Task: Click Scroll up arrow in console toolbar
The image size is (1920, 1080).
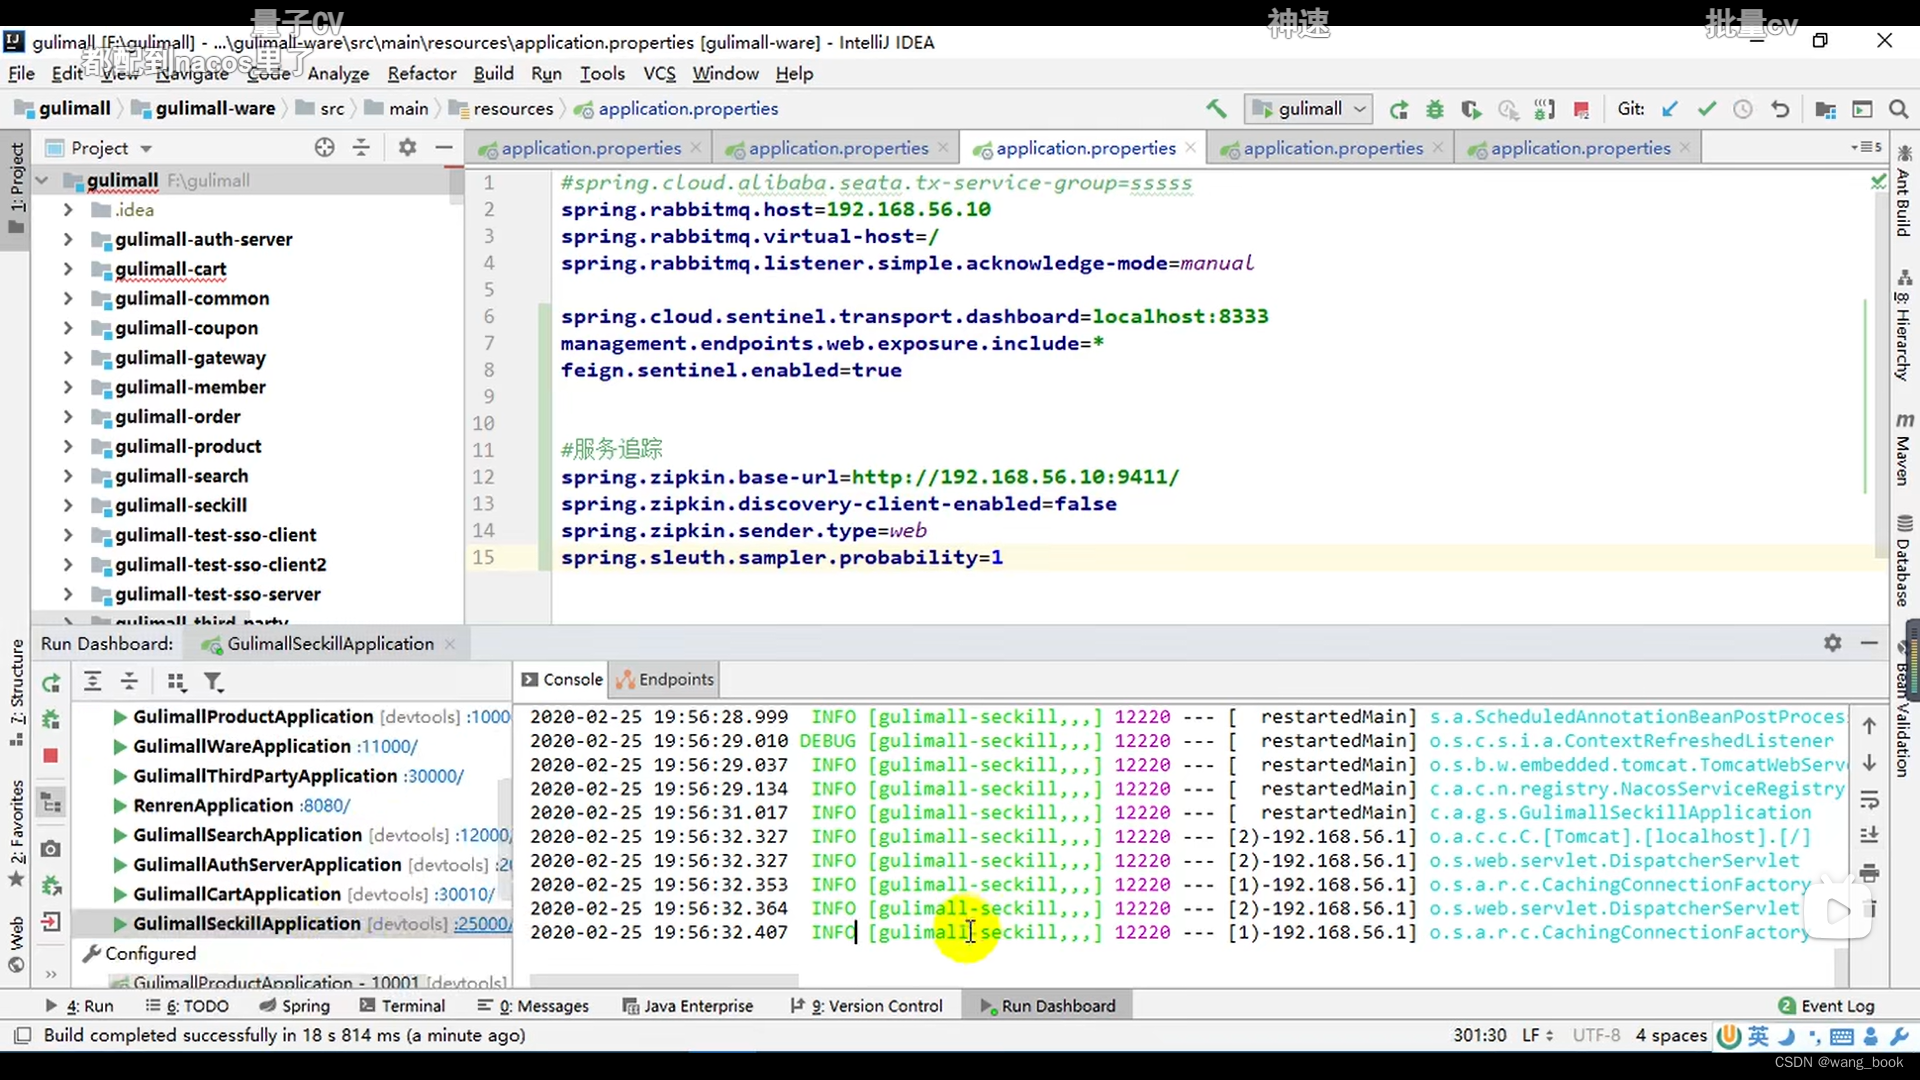Action: pos(1869,727)
